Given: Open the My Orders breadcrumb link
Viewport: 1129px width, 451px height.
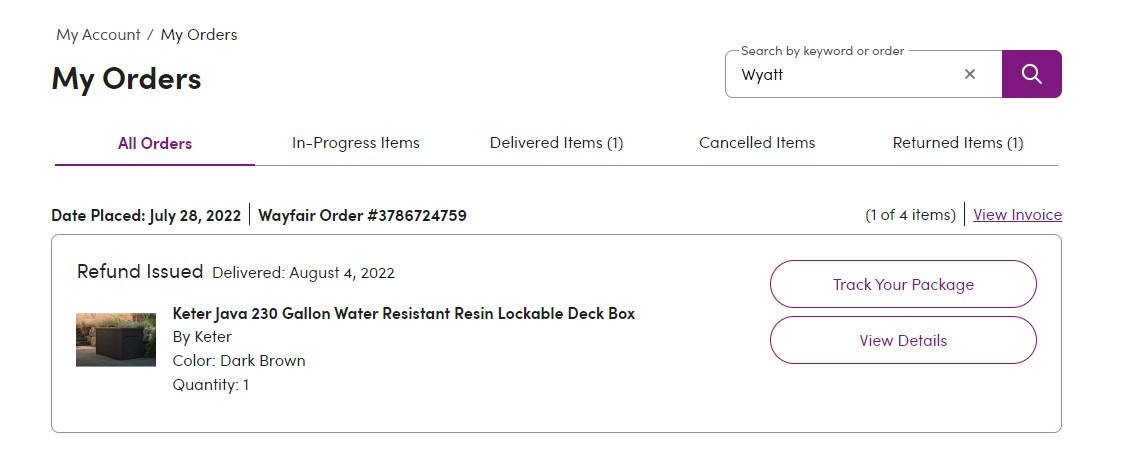Looking at the screenshot, I should coord(199,35).
